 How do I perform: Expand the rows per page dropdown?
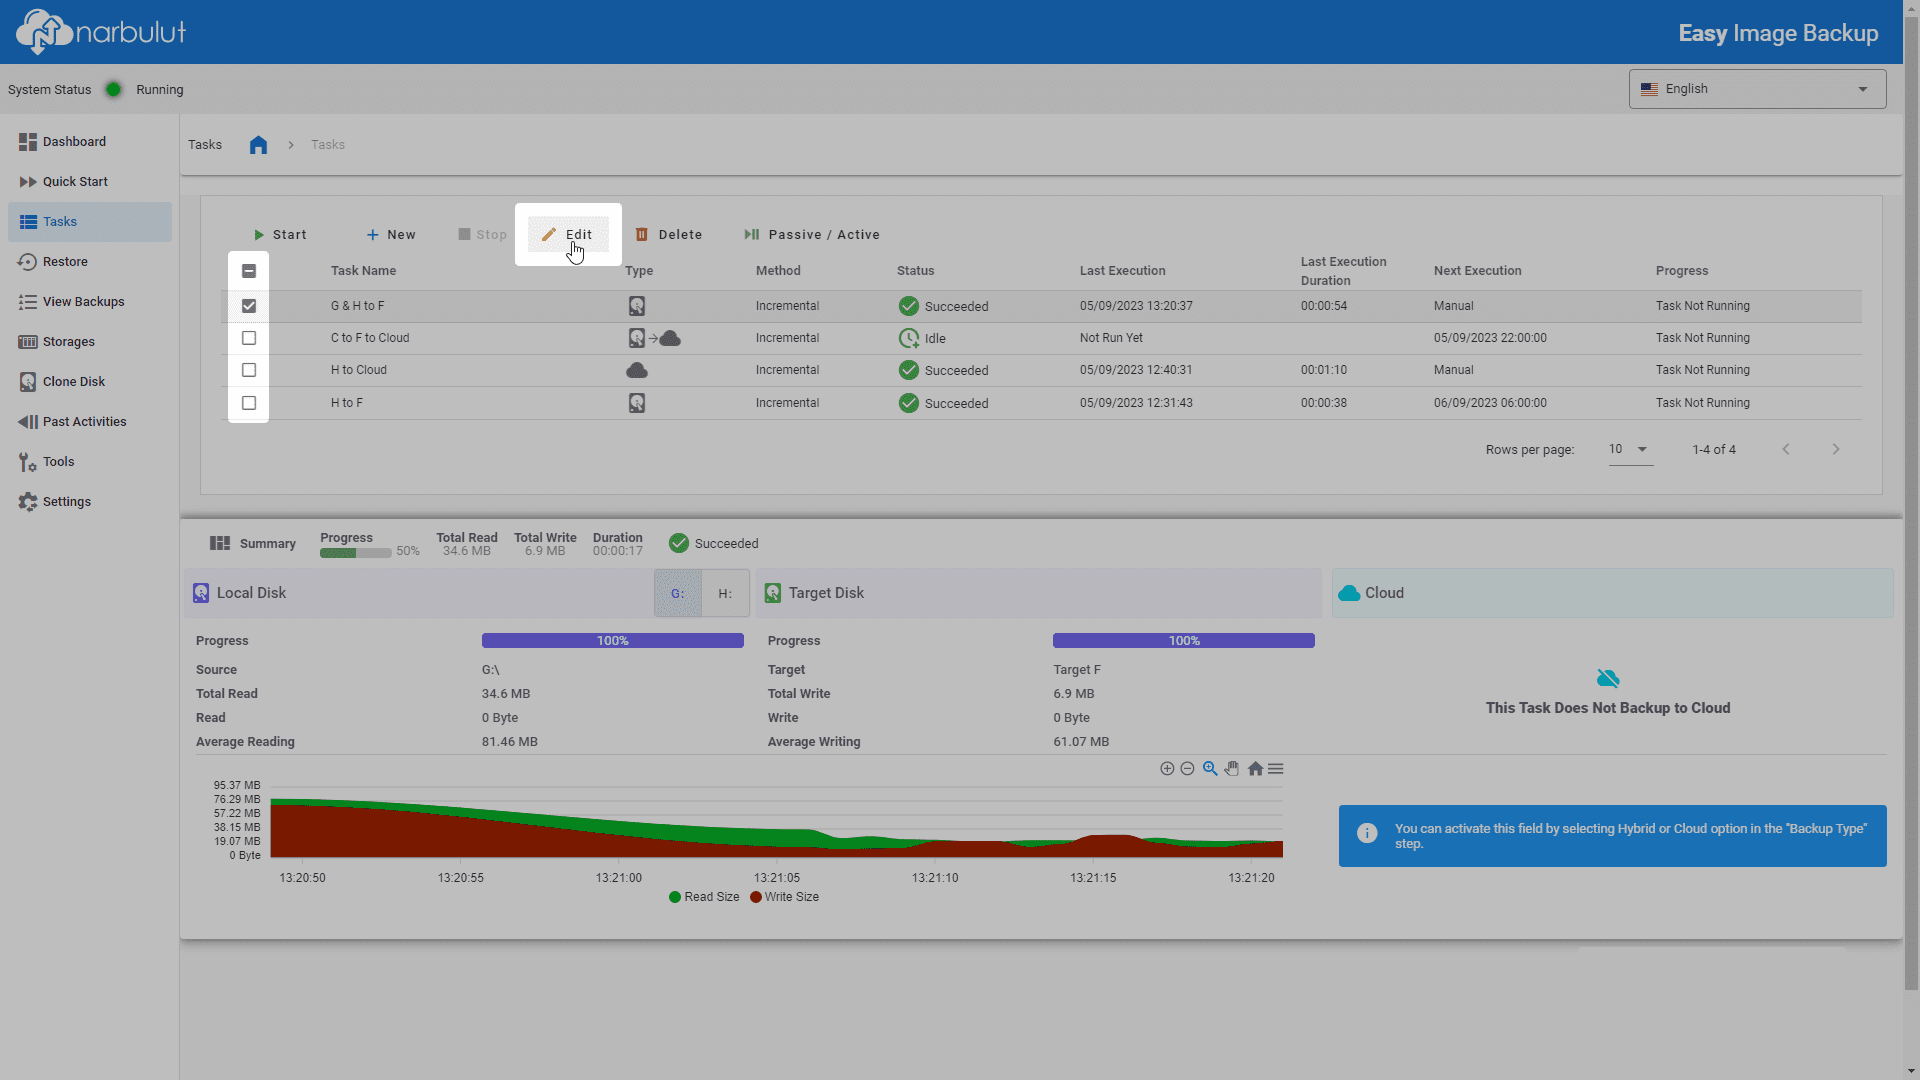[x=1630, y=450]
